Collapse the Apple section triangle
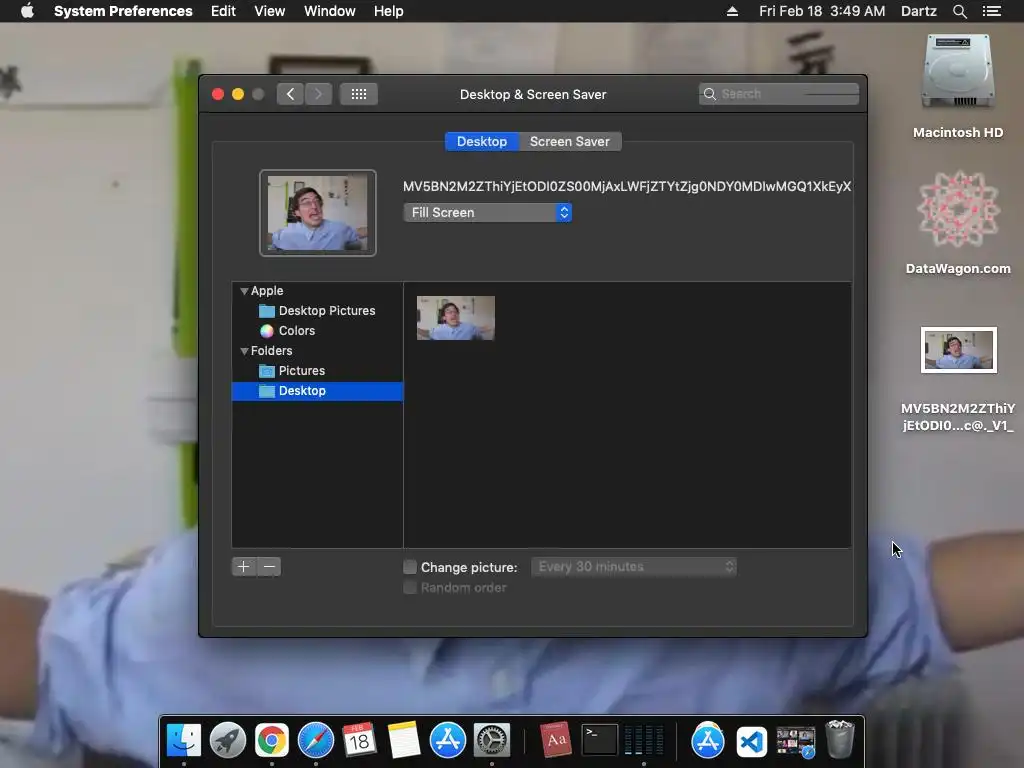The height and width of the screenshot is (768, 1024). click(x=244, y=291)
